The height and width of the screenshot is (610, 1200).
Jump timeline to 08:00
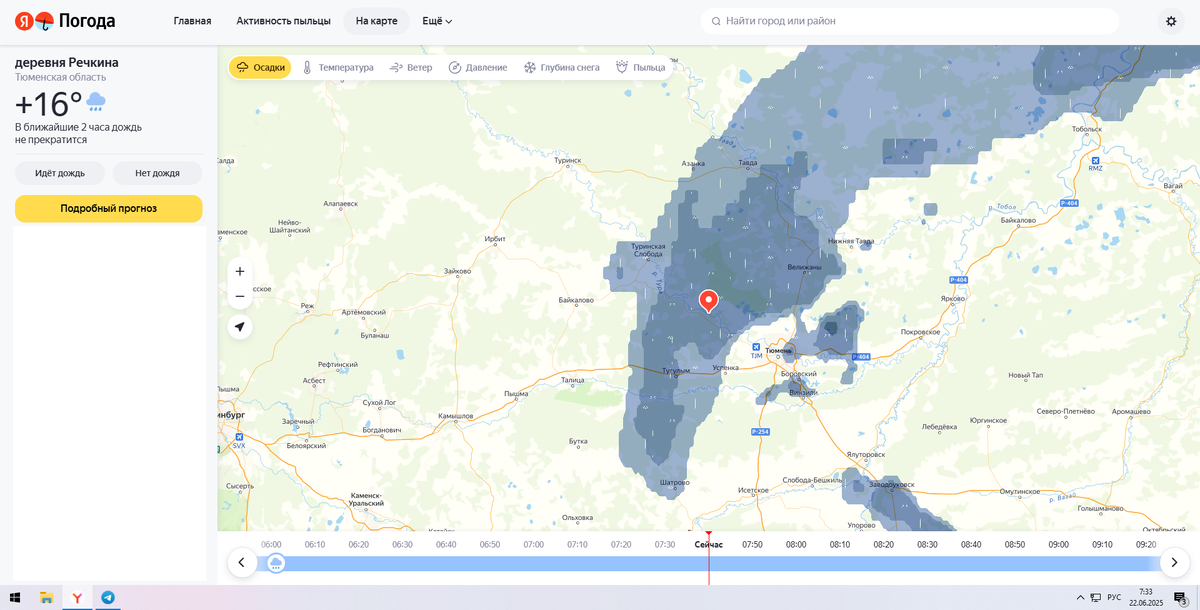point(796,544)
